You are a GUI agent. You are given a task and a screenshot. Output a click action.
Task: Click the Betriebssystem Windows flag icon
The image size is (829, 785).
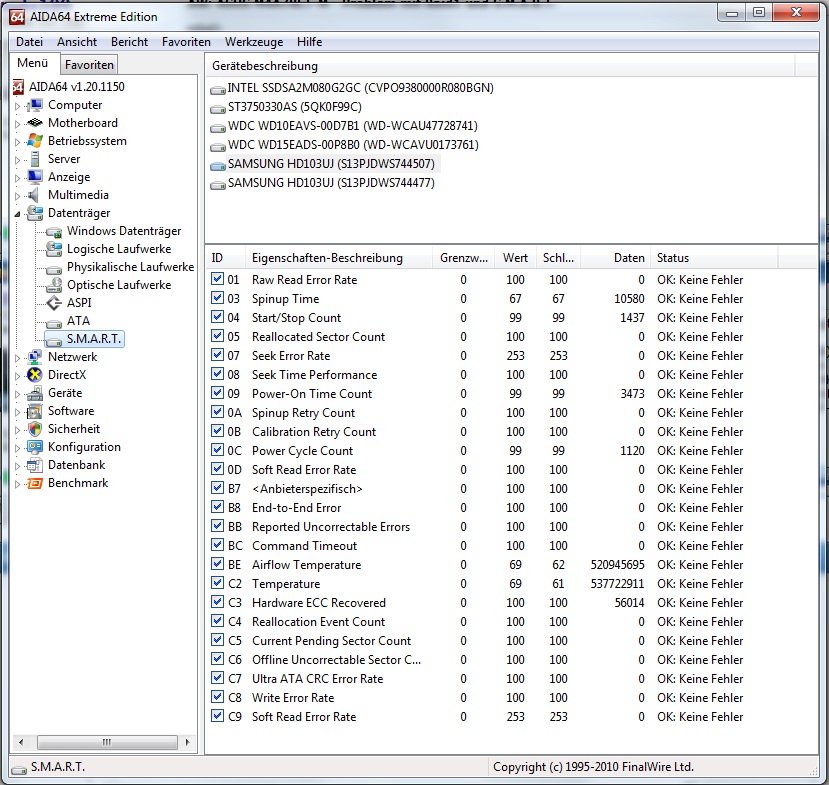click(35, 141)
